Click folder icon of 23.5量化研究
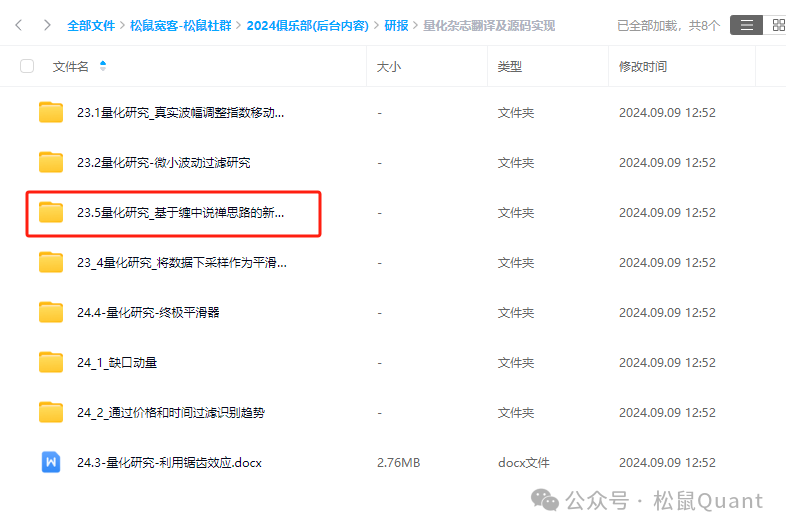This screenshot has width=786, height=531. pyautogui.click(x=51, y=213)
